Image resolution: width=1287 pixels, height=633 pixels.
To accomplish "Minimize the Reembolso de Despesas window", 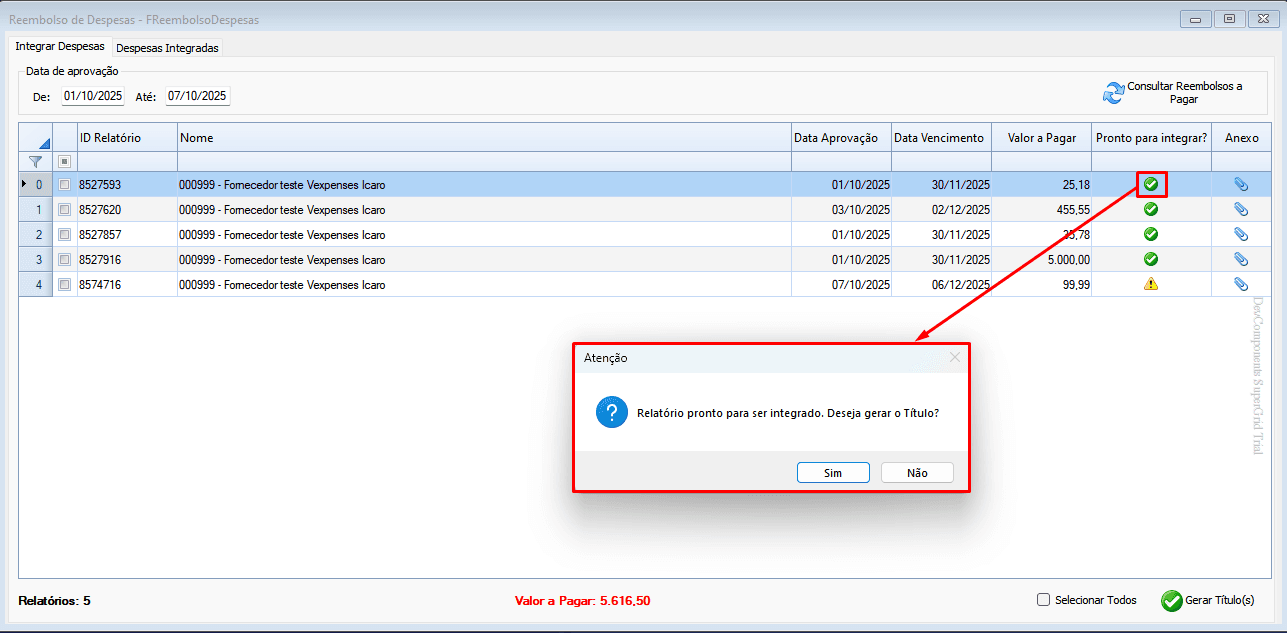I will [x=1196, y=18].
